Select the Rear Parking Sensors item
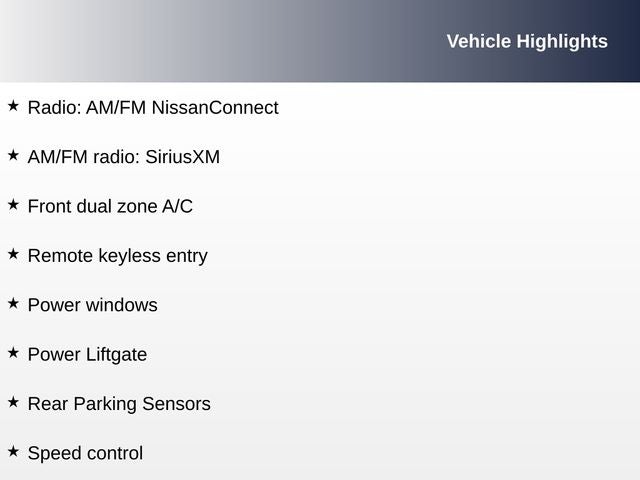The image size is (640, 480). click(x=119, y=404)
